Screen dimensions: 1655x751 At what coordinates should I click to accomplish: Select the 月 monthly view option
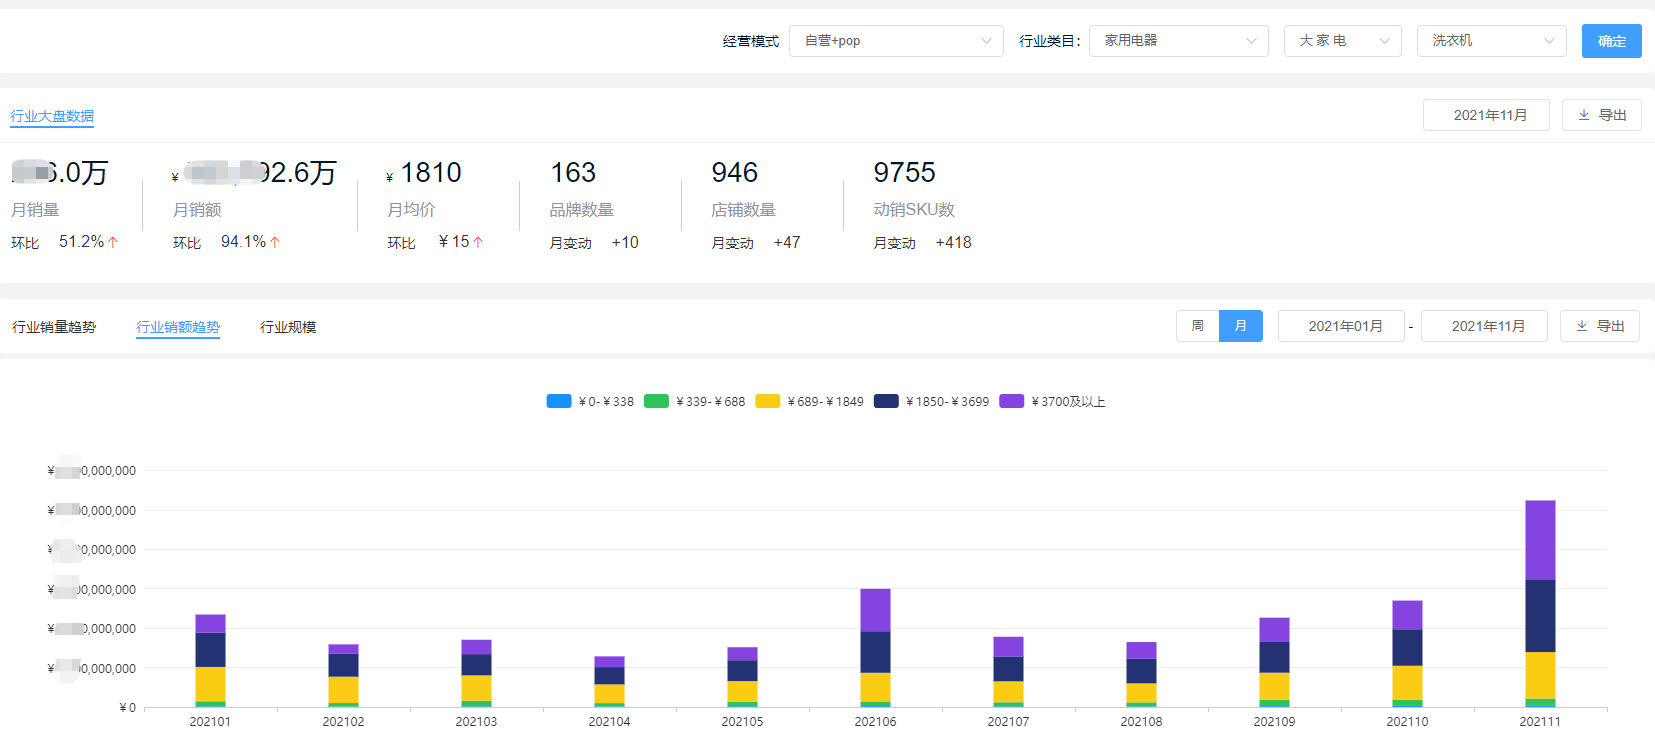[x=1241, y=326]
